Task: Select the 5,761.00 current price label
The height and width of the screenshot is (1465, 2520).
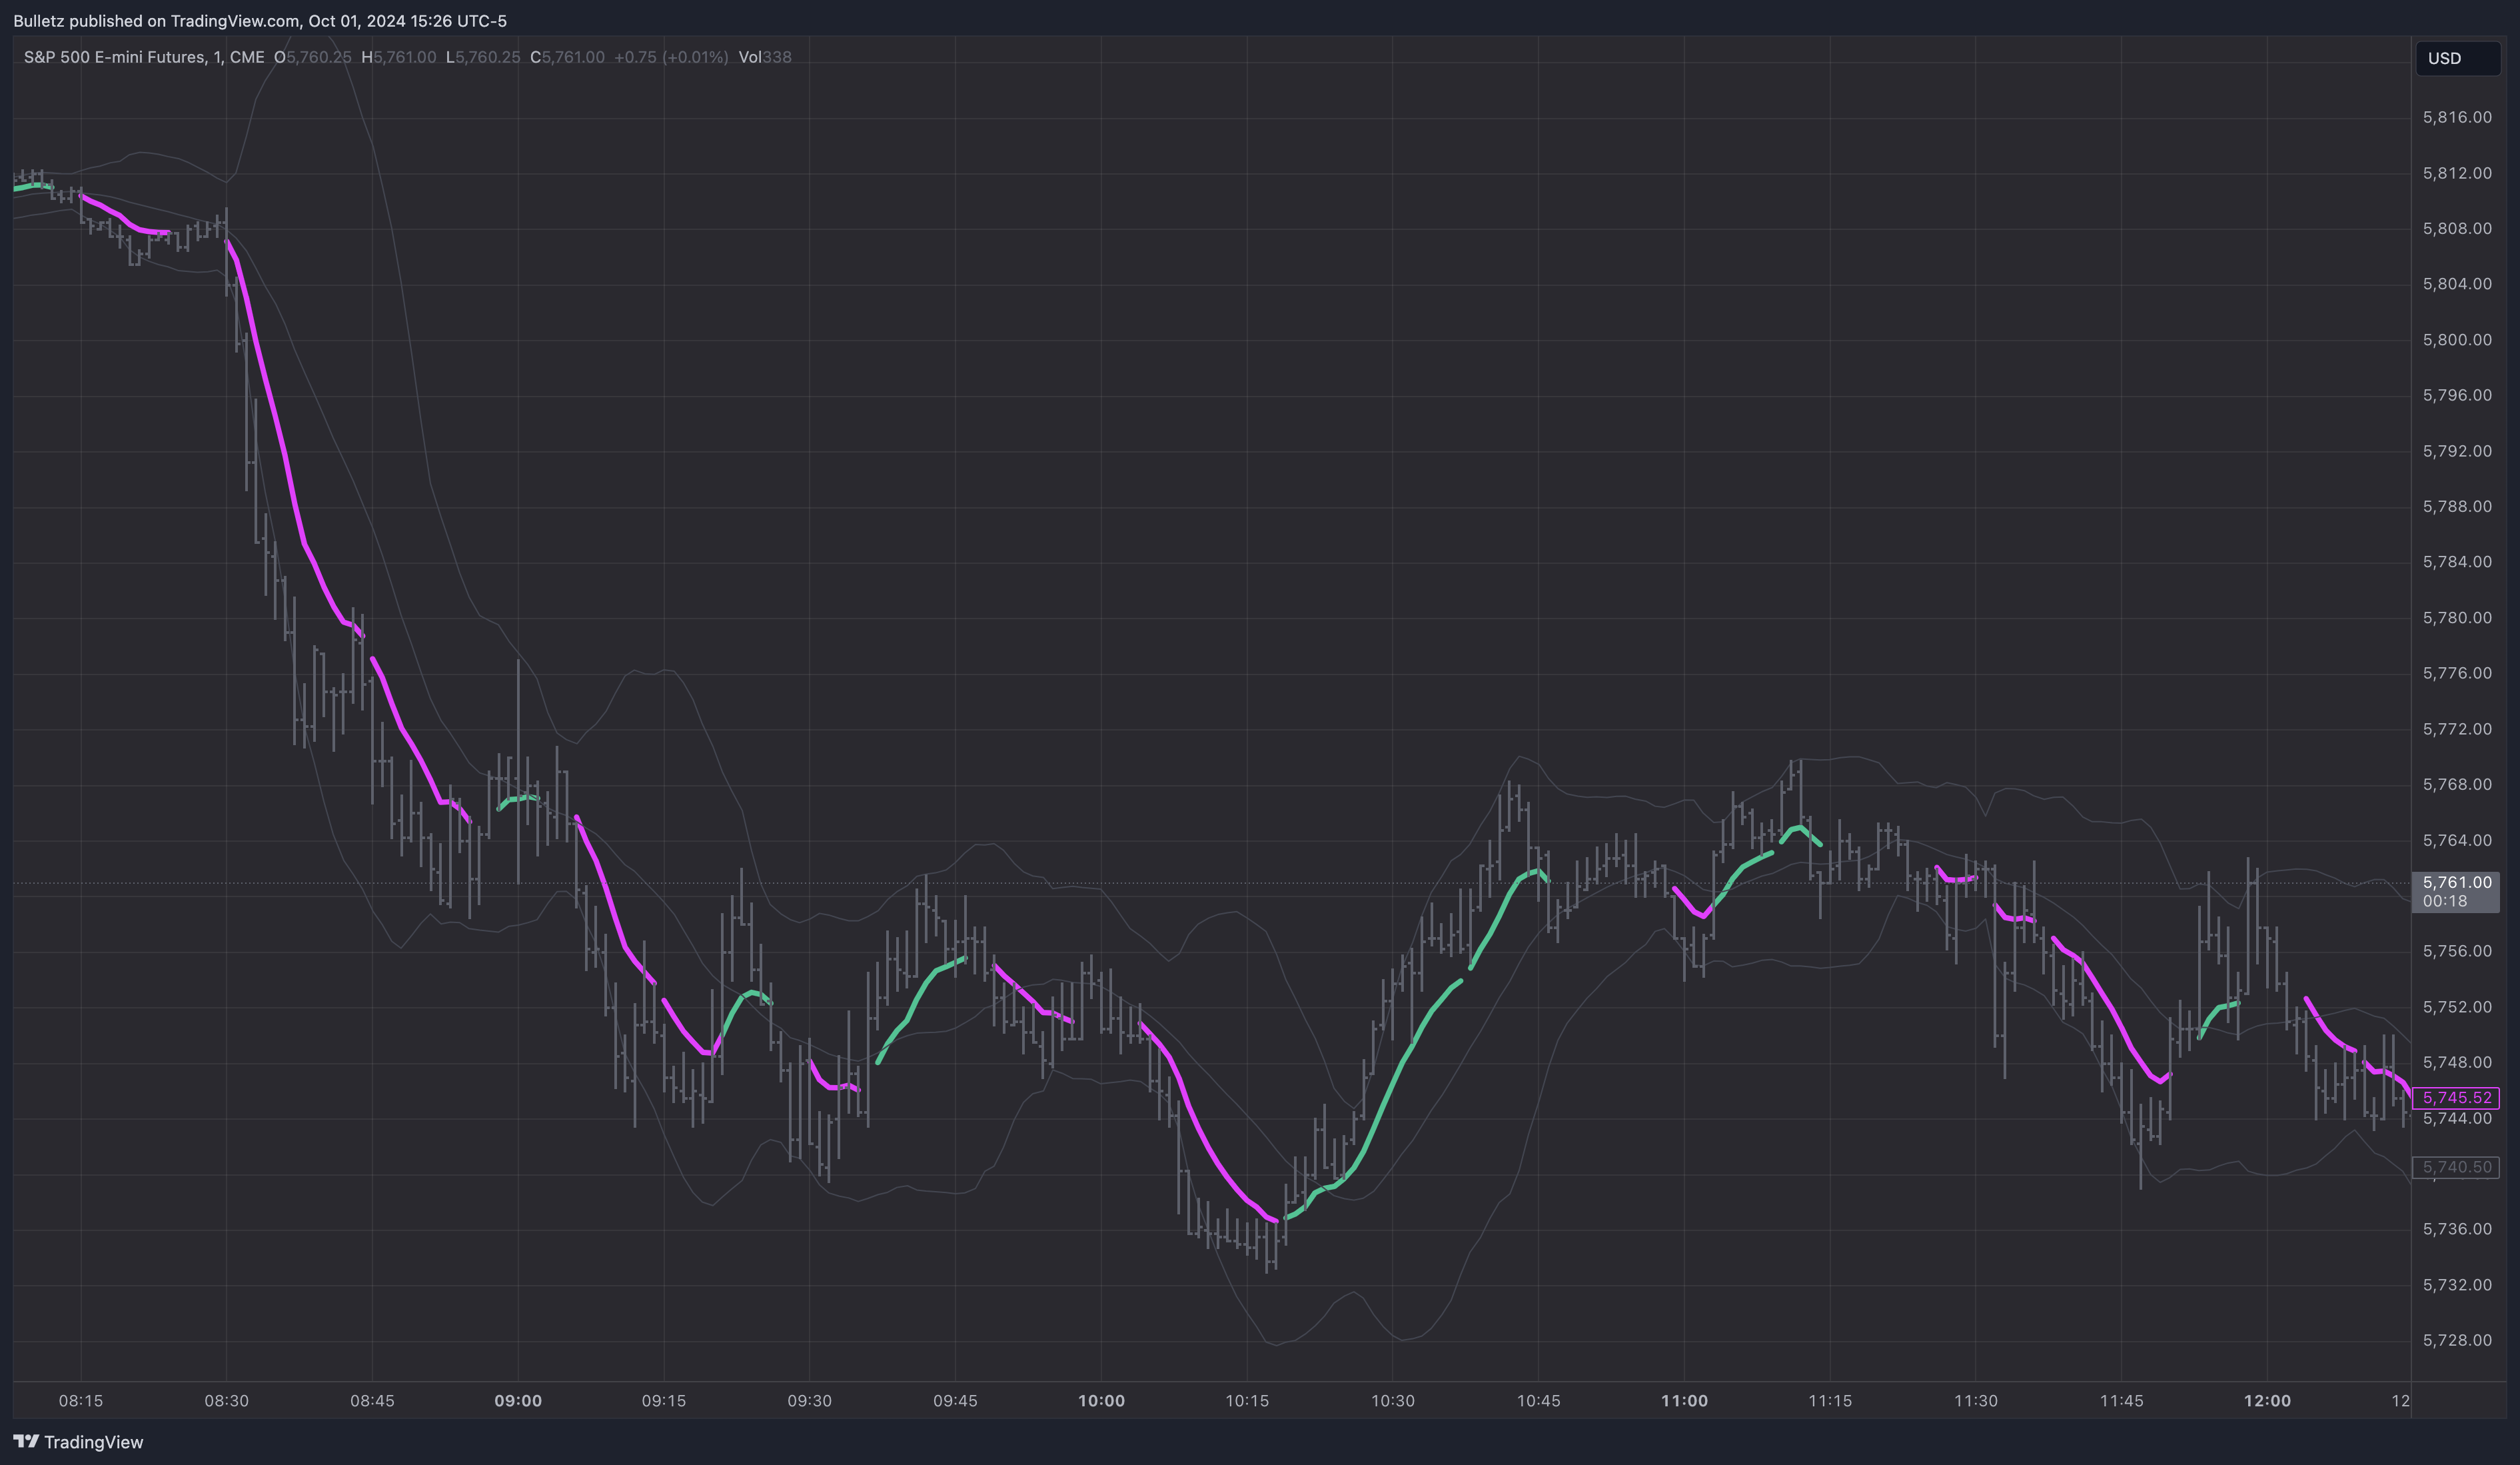Action: pos(2456,882)
